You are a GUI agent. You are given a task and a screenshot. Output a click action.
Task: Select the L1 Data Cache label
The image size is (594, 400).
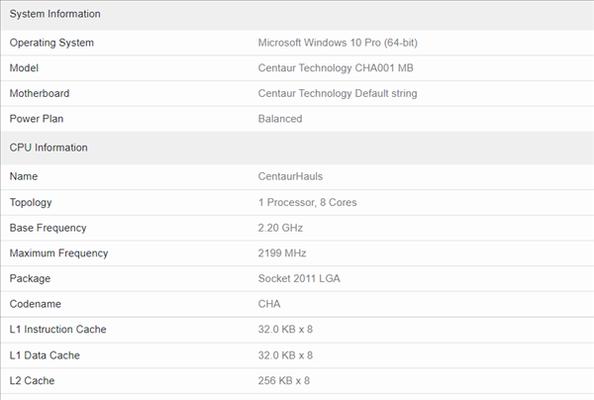(45, 355)
